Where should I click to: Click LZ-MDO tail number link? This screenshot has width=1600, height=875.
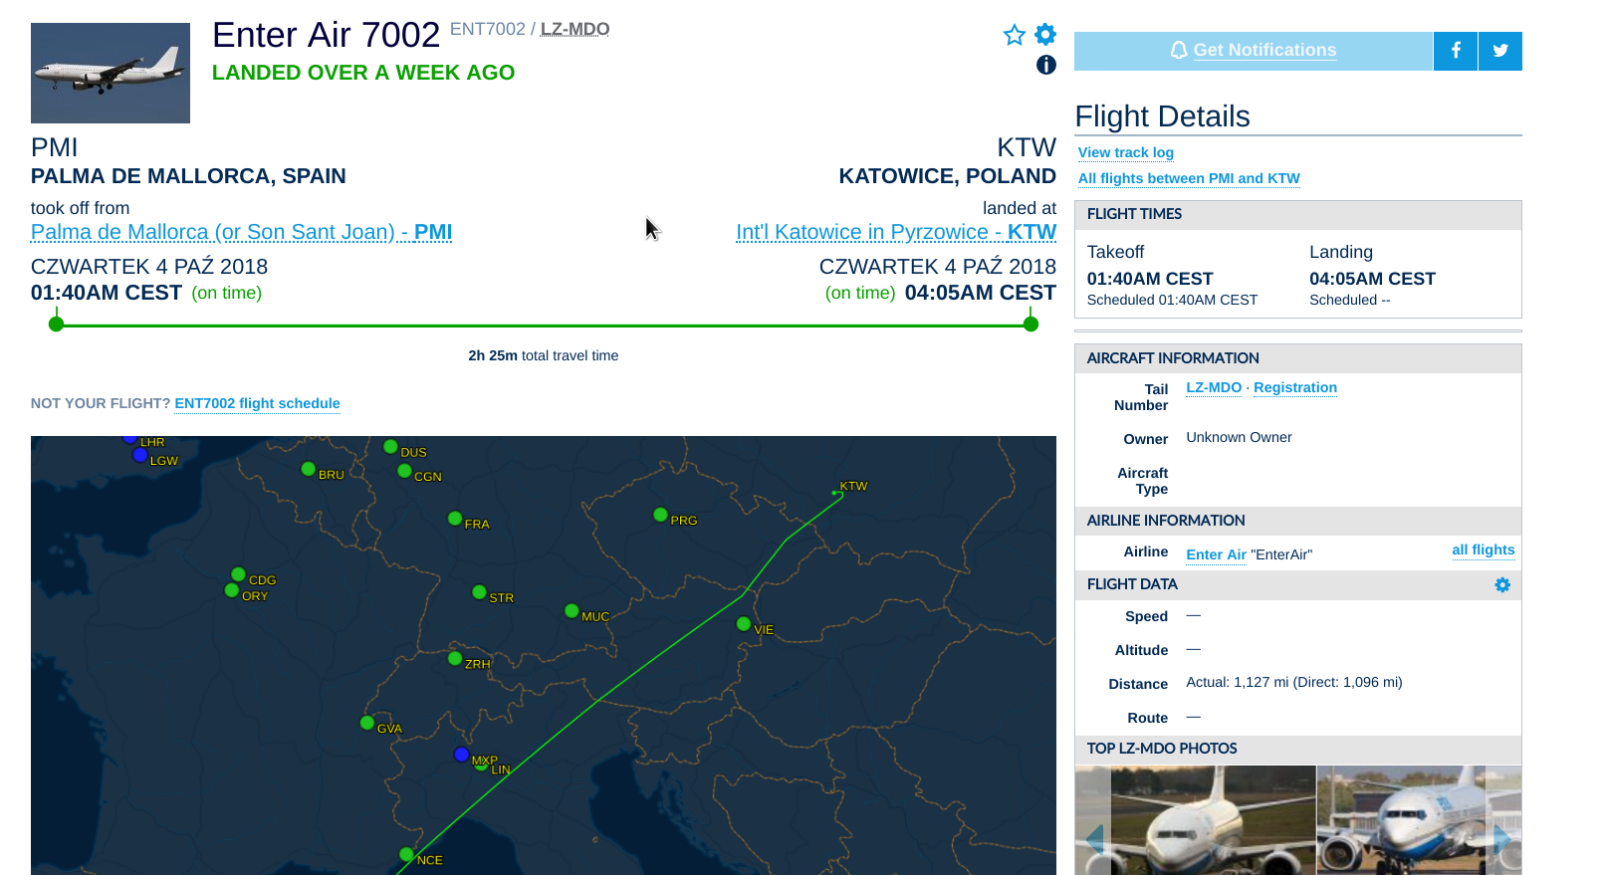click(1213, 388)
